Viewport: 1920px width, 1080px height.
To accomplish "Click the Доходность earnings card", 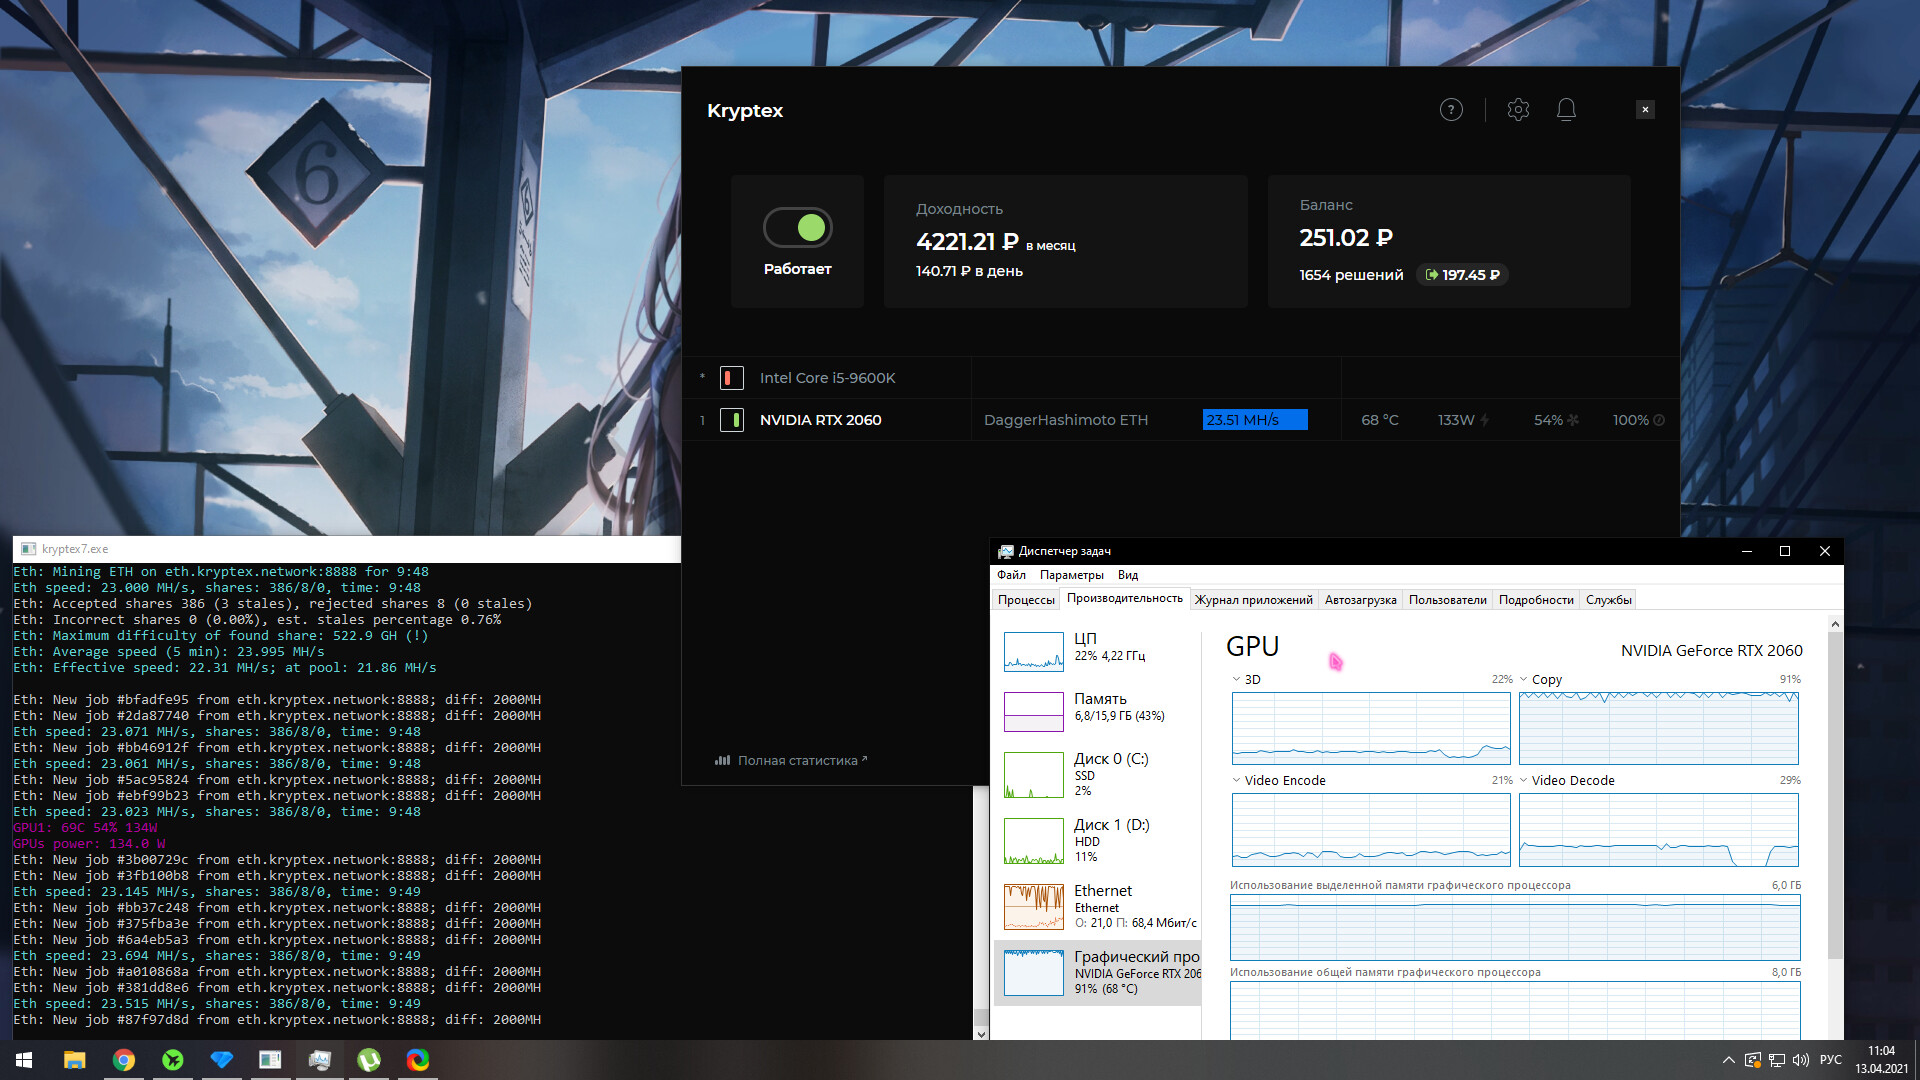I will 1065,241.
